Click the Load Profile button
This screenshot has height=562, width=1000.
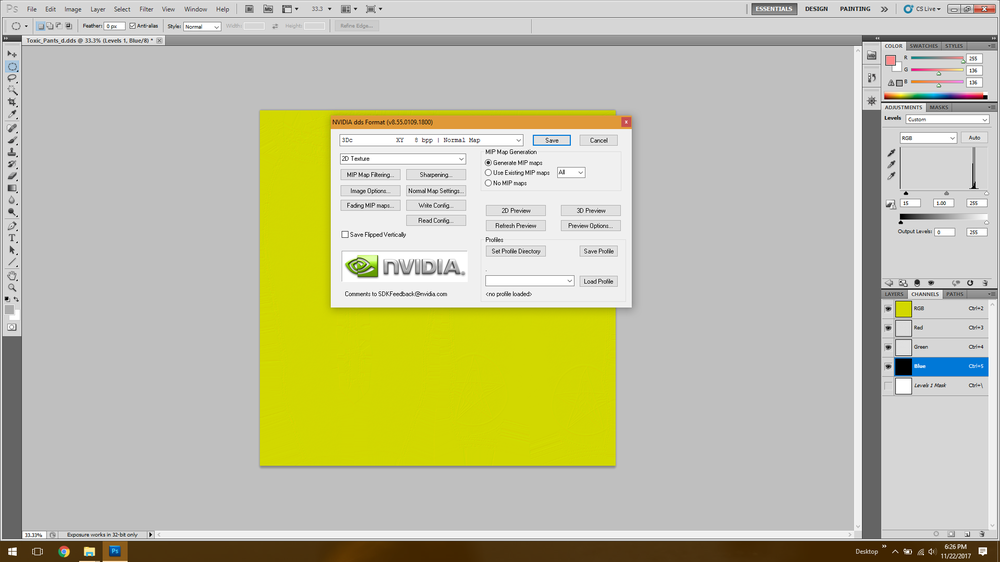598,281
